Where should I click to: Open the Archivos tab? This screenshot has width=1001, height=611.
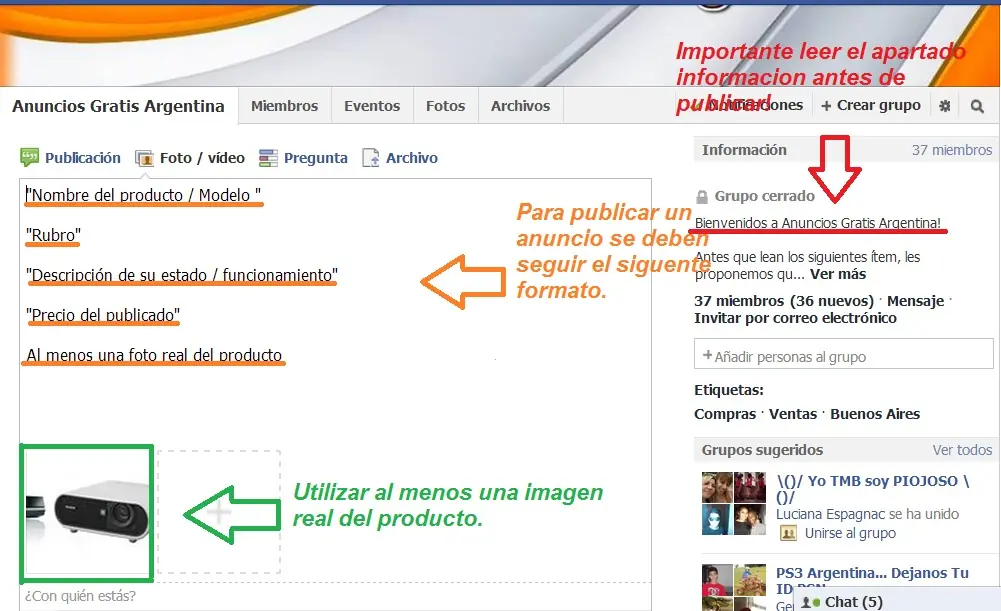point(520,106)
